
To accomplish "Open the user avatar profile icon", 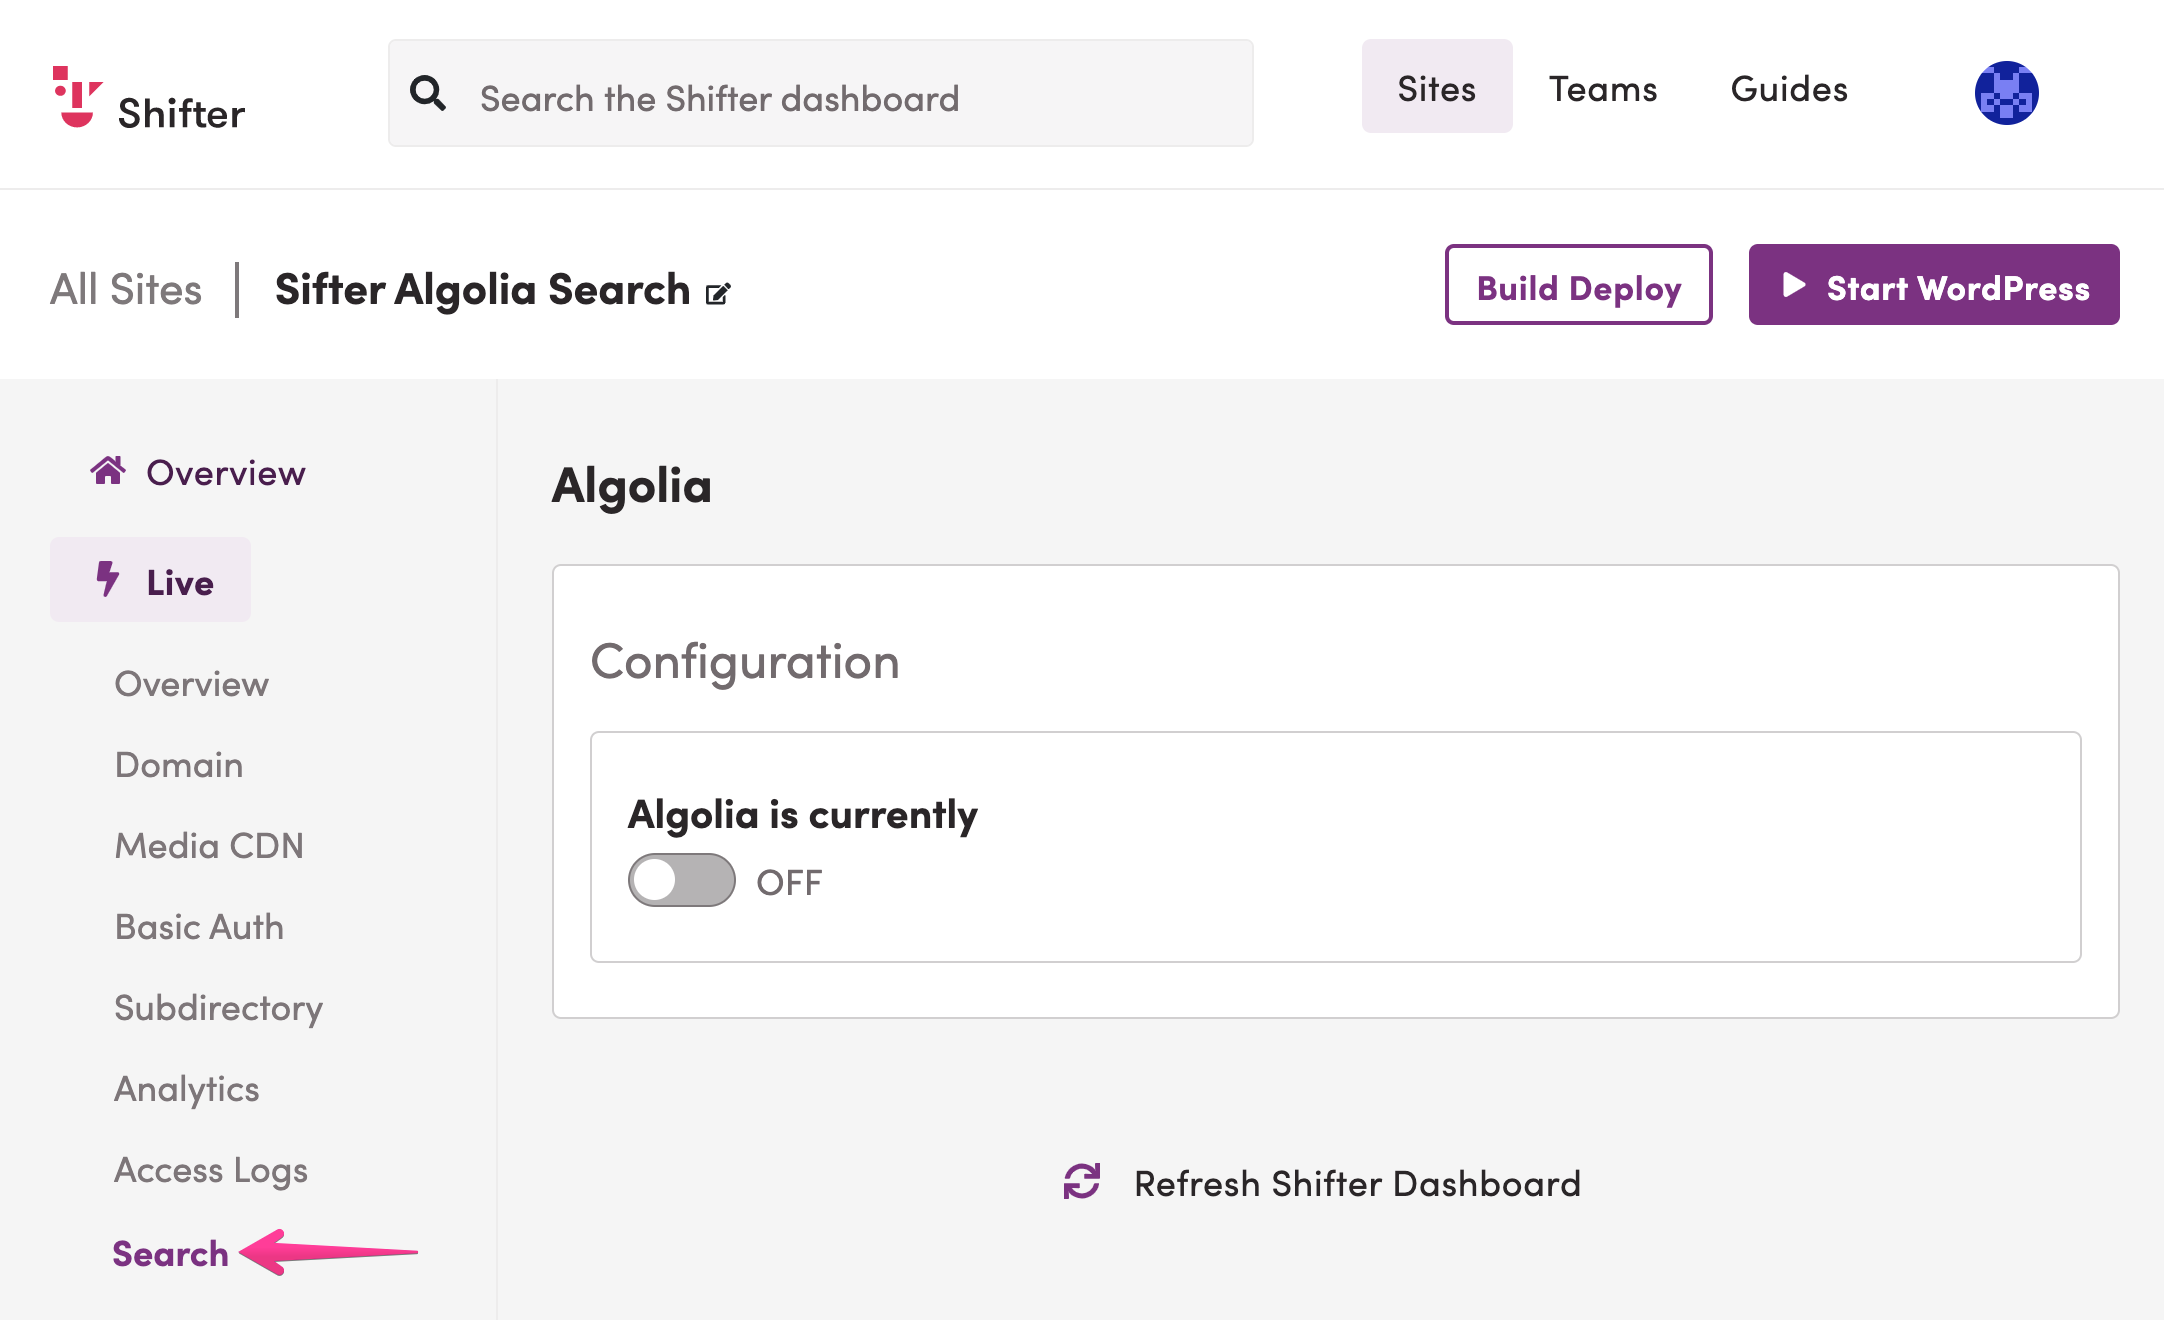I will [x=2006, y=93].
